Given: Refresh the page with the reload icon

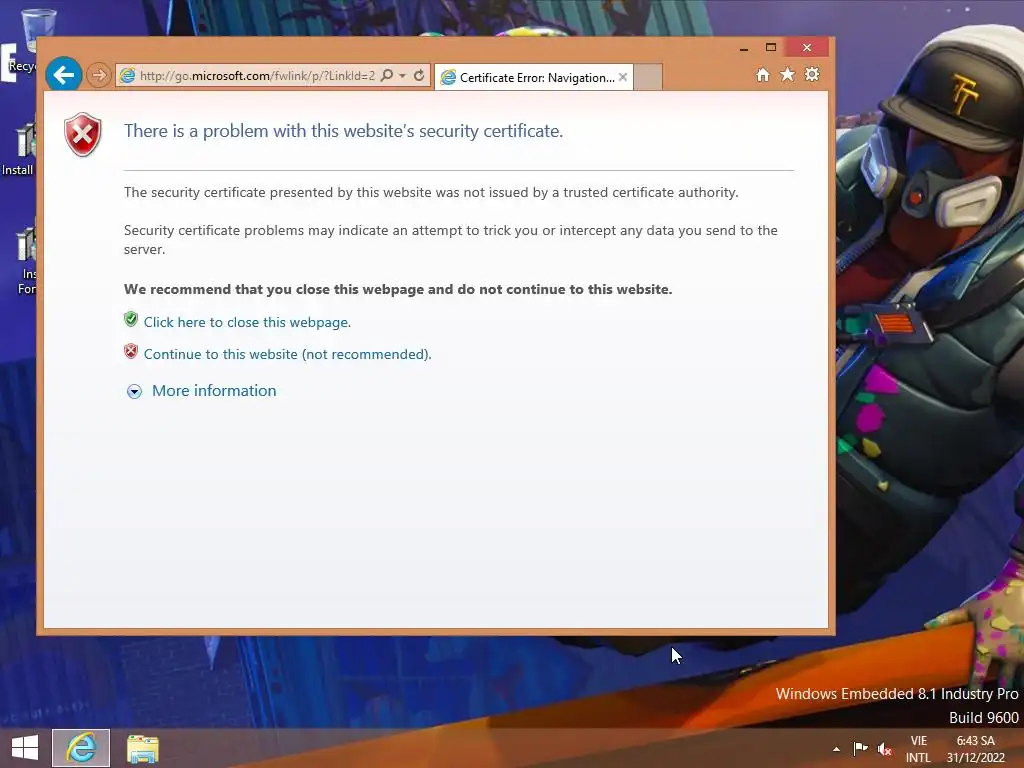Looking at the screenshot, I should click(x=419, y=76).
